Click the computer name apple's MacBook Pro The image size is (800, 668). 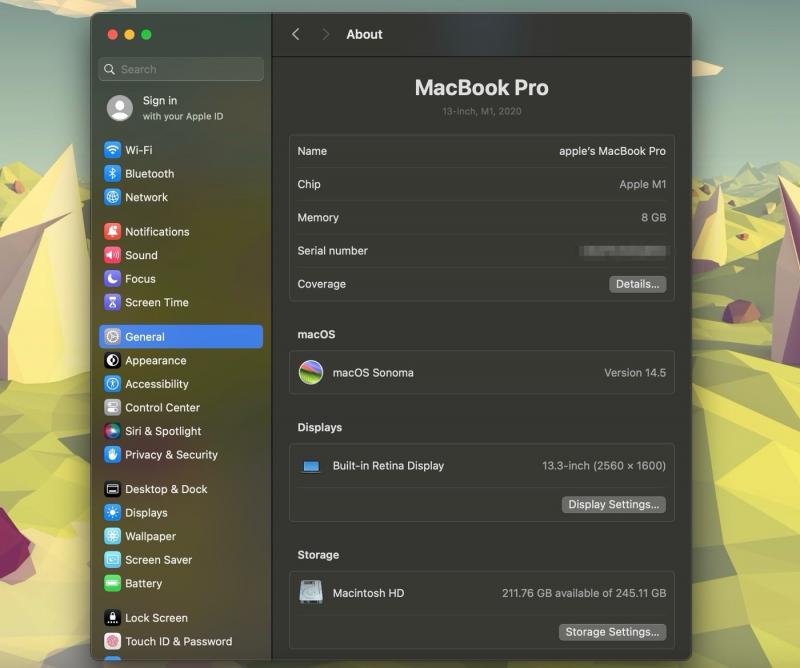(612, 151)
